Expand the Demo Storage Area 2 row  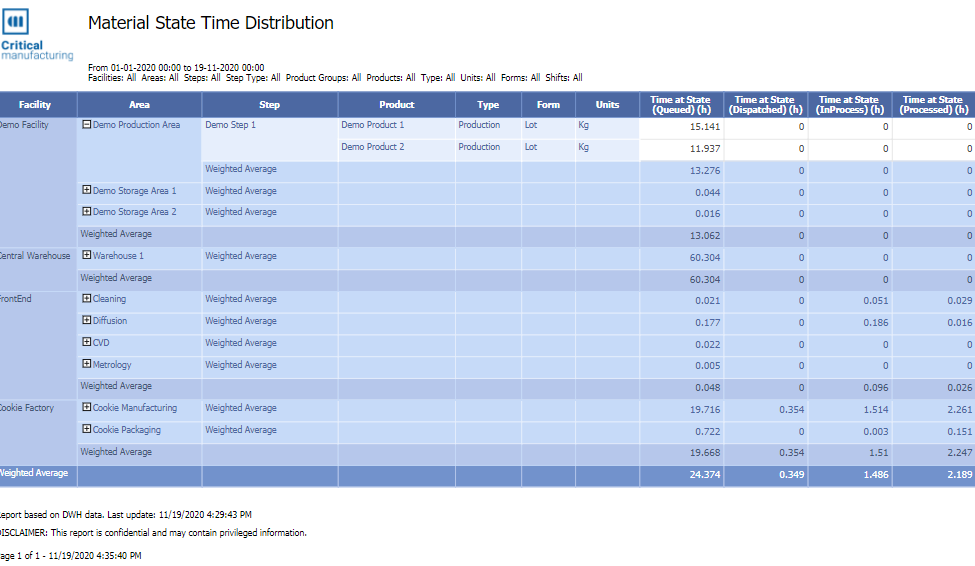tap(86, 212)
